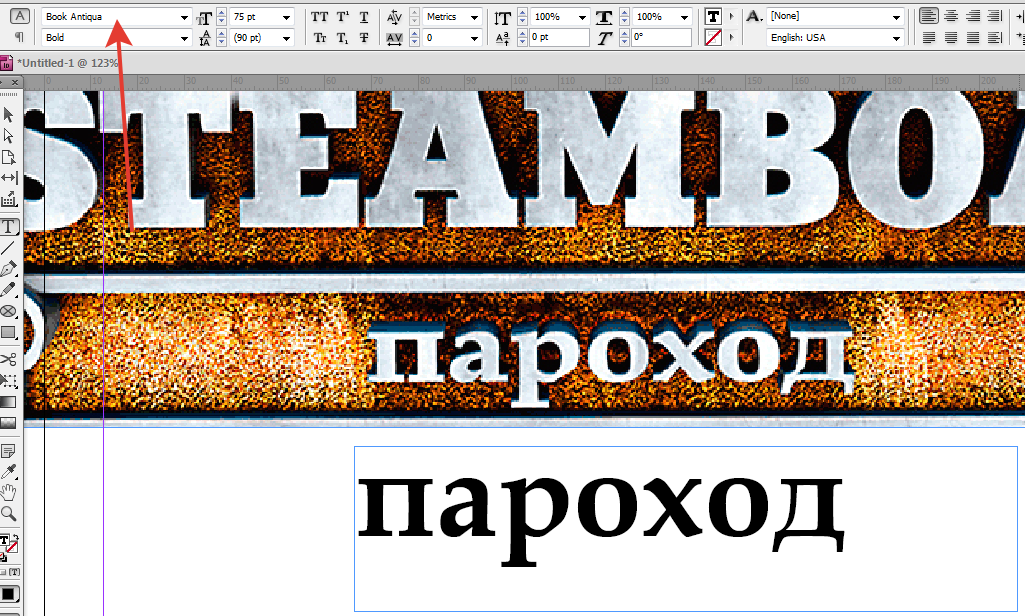
Task: Open the (90 pt) leading dropdown
Action: (286, 39)
